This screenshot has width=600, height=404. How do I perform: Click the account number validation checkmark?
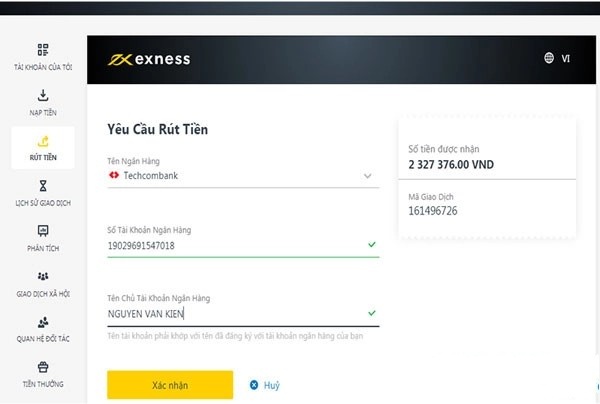click(x=372, y=244)
